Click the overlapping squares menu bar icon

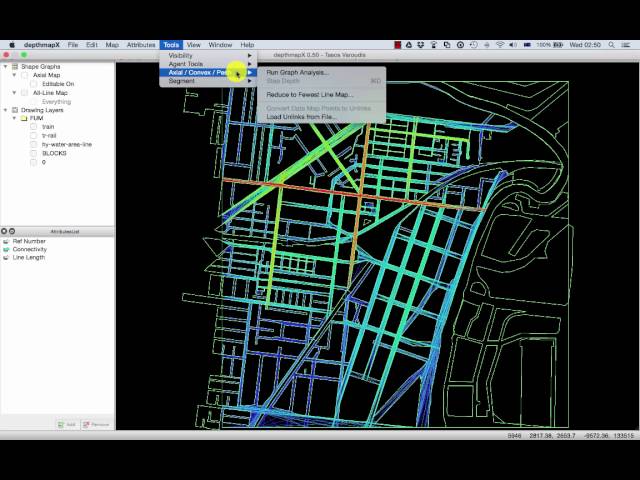447,45
